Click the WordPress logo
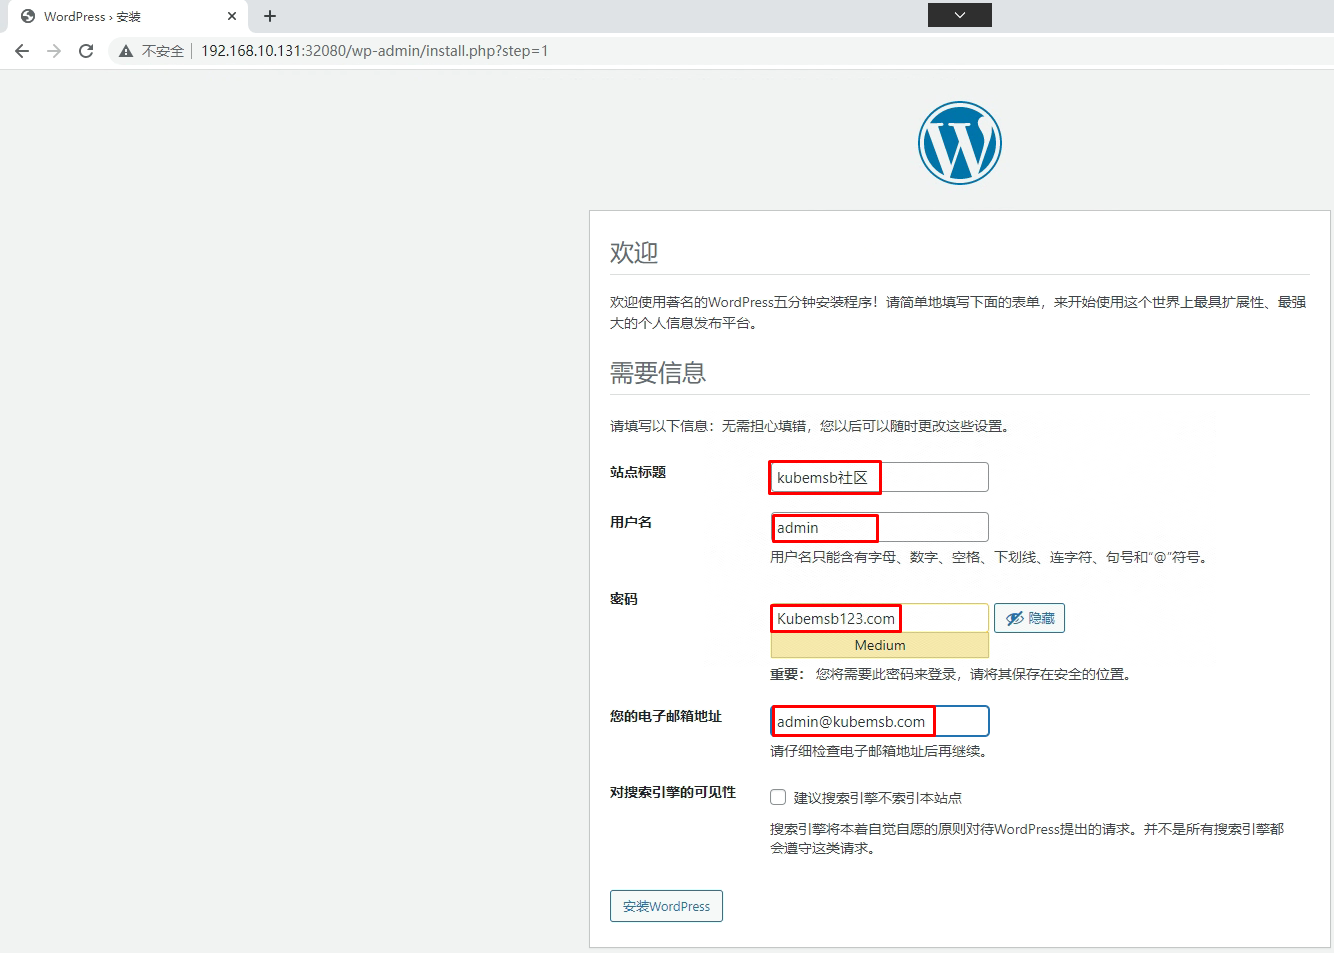 tap(960, 143)
